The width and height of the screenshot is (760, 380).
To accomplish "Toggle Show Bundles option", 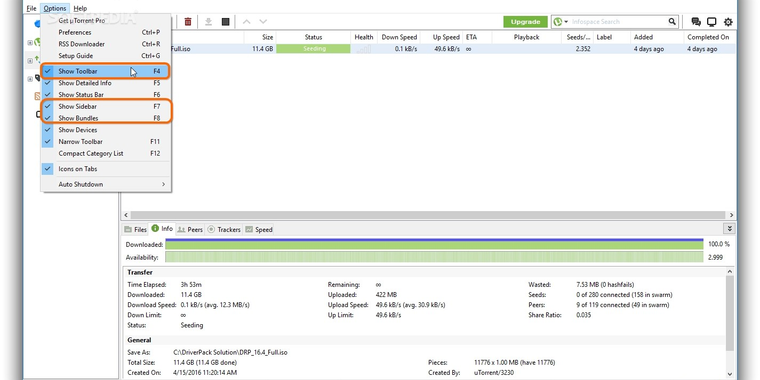I will click(106, 118).
